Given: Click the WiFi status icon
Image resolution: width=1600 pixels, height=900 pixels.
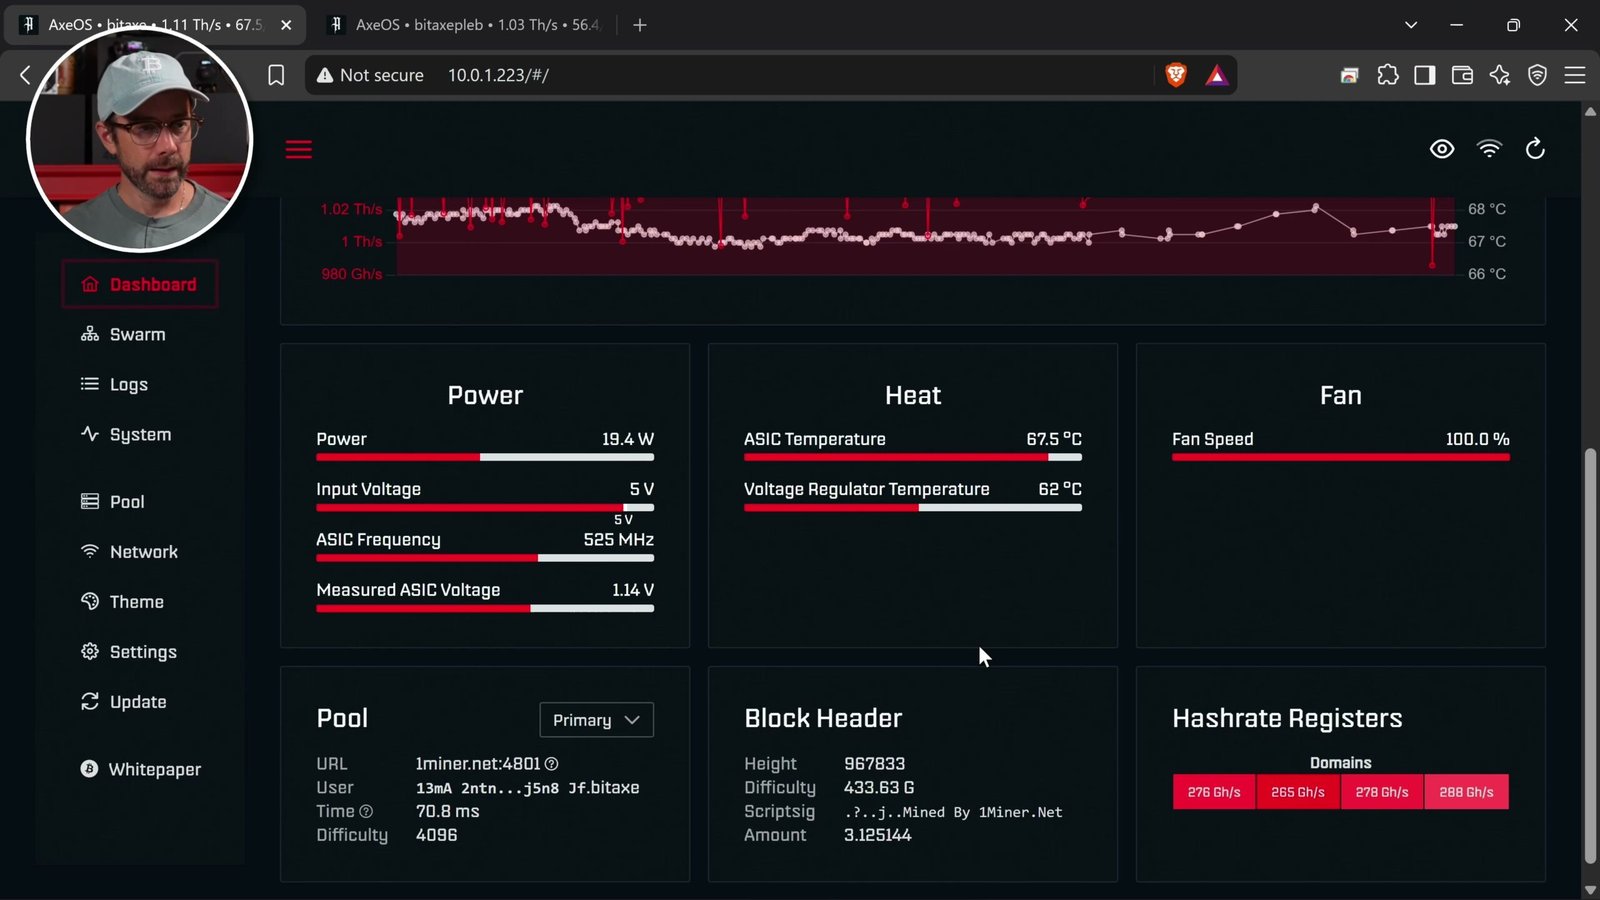Looking at the screenshot, I should pyautogui.click(x=1489, y=149).
